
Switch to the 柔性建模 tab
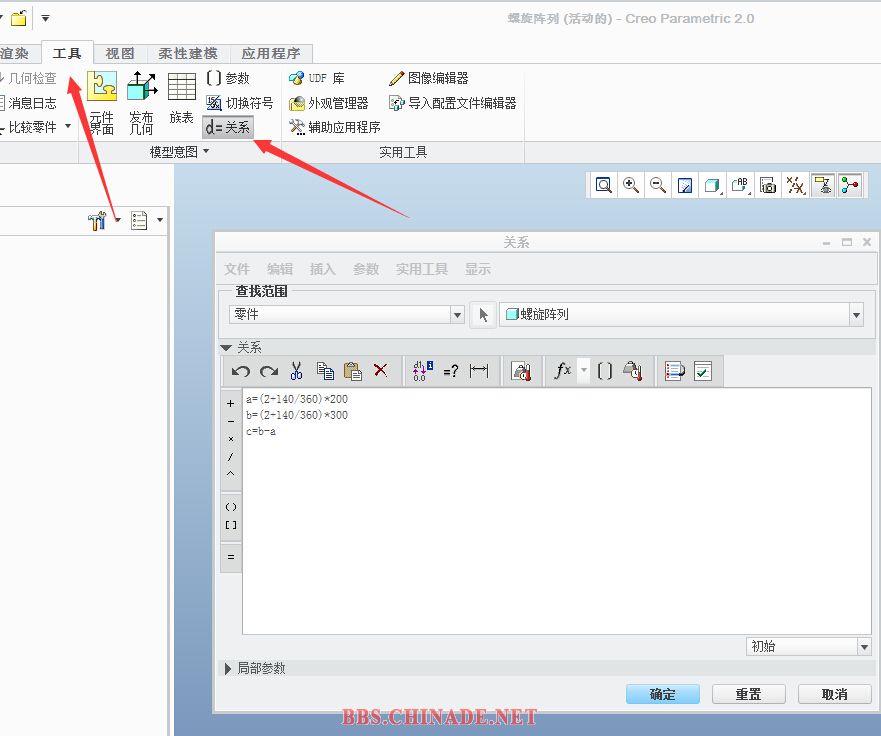pyautogui.click(x=188, y=54)
